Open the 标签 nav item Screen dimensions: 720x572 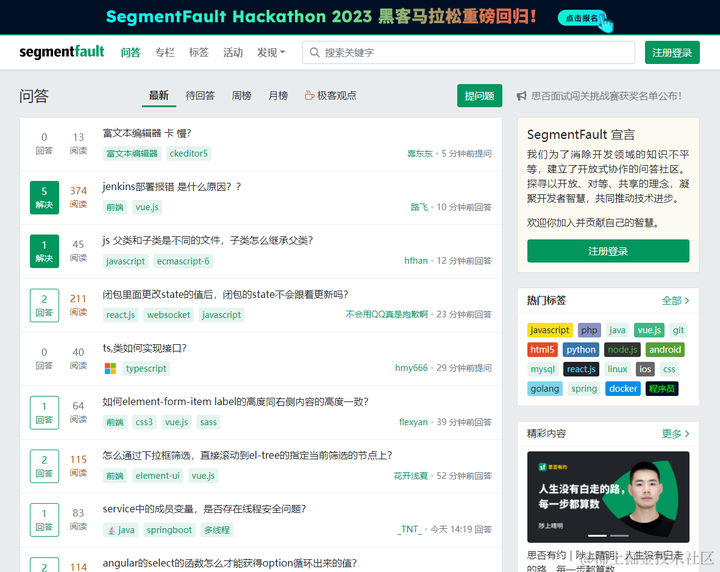[x=199, y=52]
